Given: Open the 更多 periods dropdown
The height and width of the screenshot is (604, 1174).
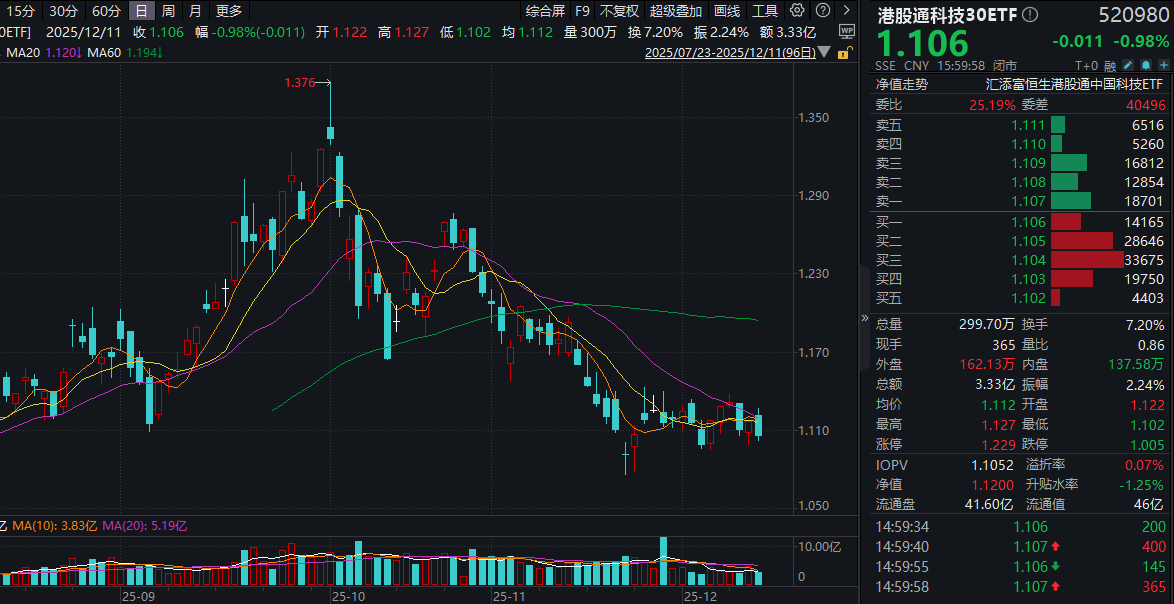Looking at the screenshot, I should click(229, 11).
